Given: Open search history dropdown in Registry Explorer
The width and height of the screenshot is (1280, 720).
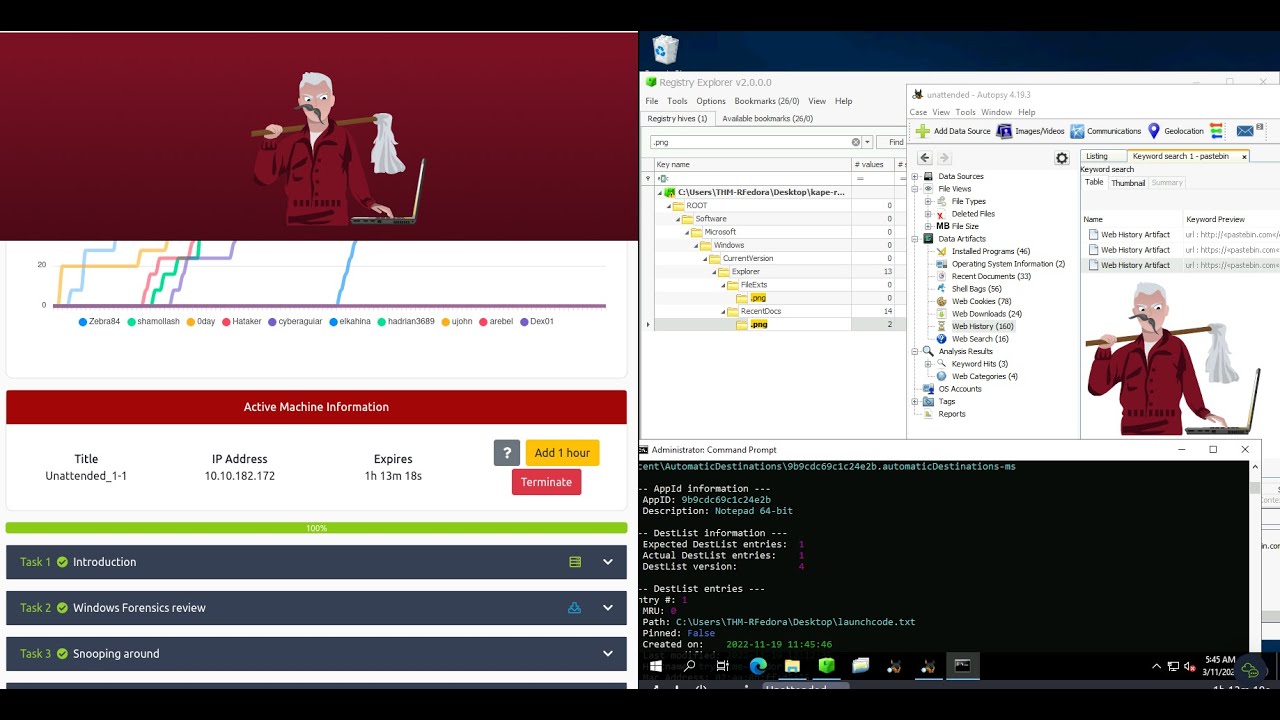Looking at the screenshot, I should 867,142.
